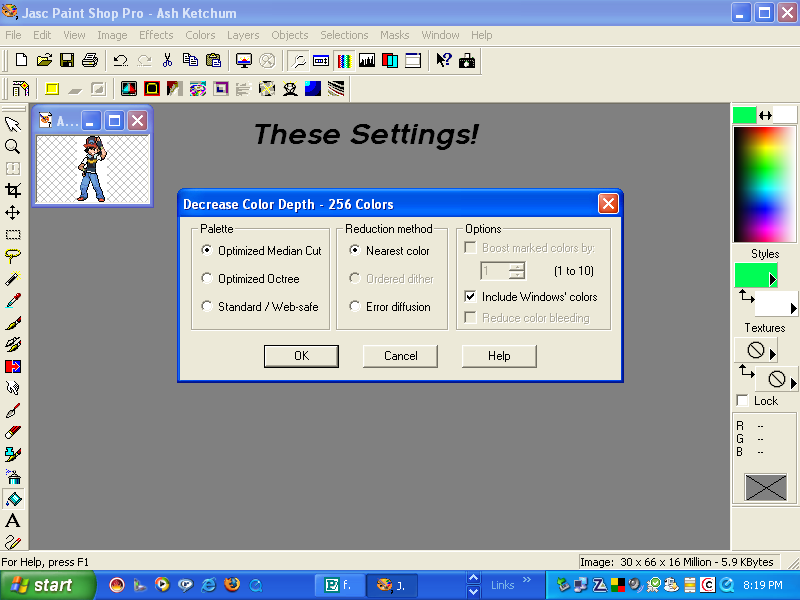Click the green foreground color swatch
800x600 pixels.
click(x=744, y=115)
